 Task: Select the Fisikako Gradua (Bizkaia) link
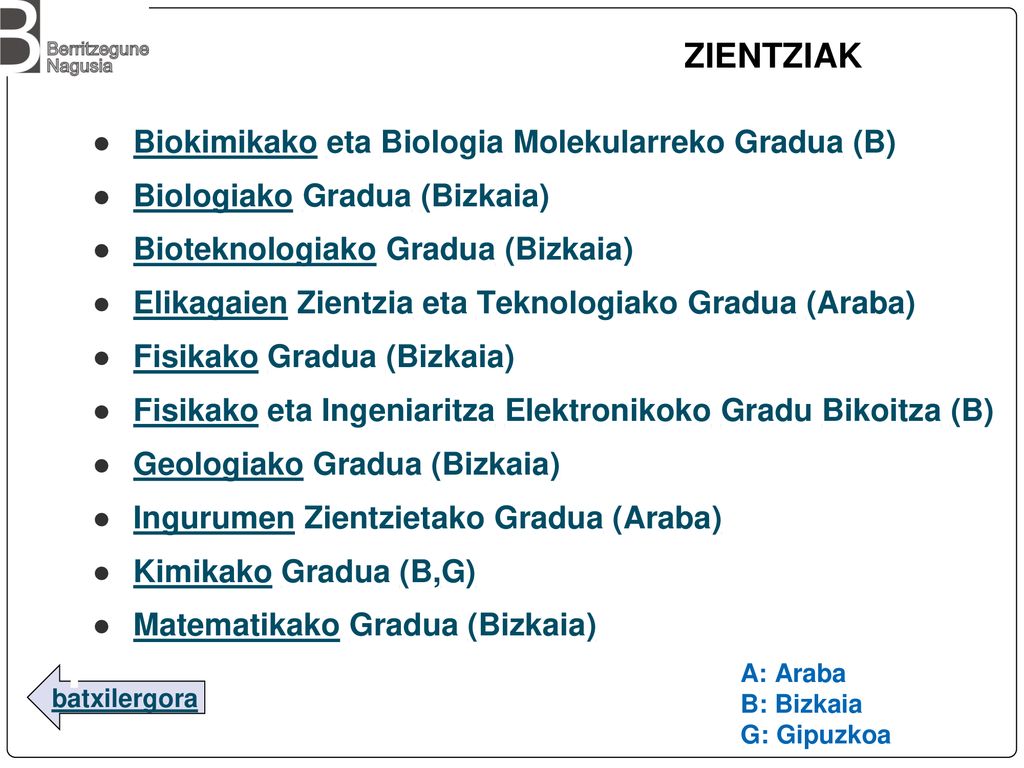point(195,357)
